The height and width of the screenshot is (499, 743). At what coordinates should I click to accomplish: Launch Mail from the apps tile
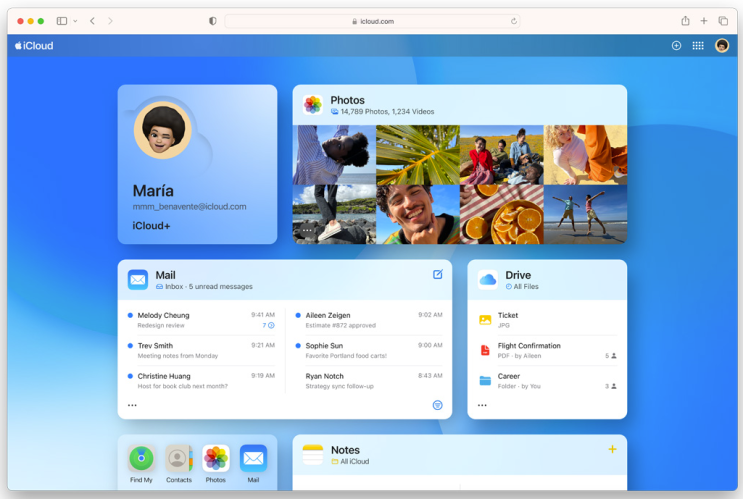253,458
